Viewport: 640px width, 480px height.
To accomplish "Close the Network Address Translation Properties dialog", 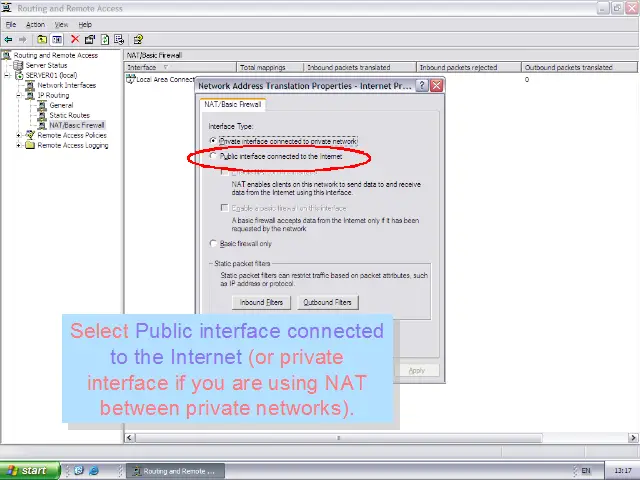I will click(x=436, y=86).
